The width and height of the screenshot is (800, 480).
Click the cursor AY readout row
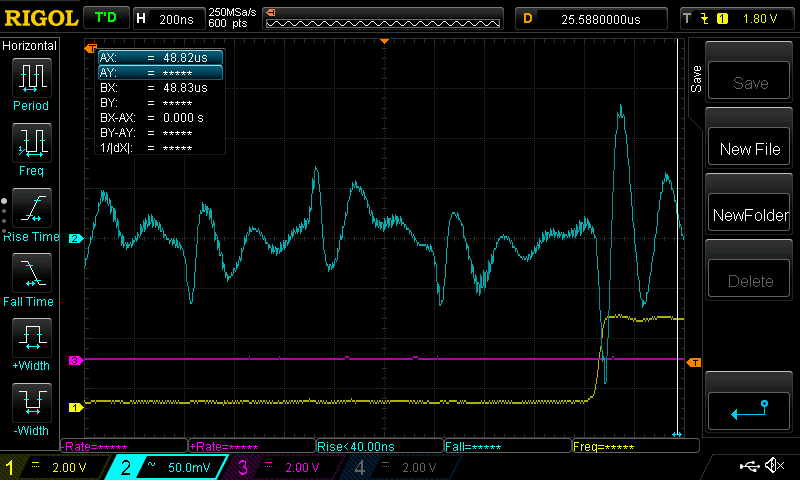160,72
